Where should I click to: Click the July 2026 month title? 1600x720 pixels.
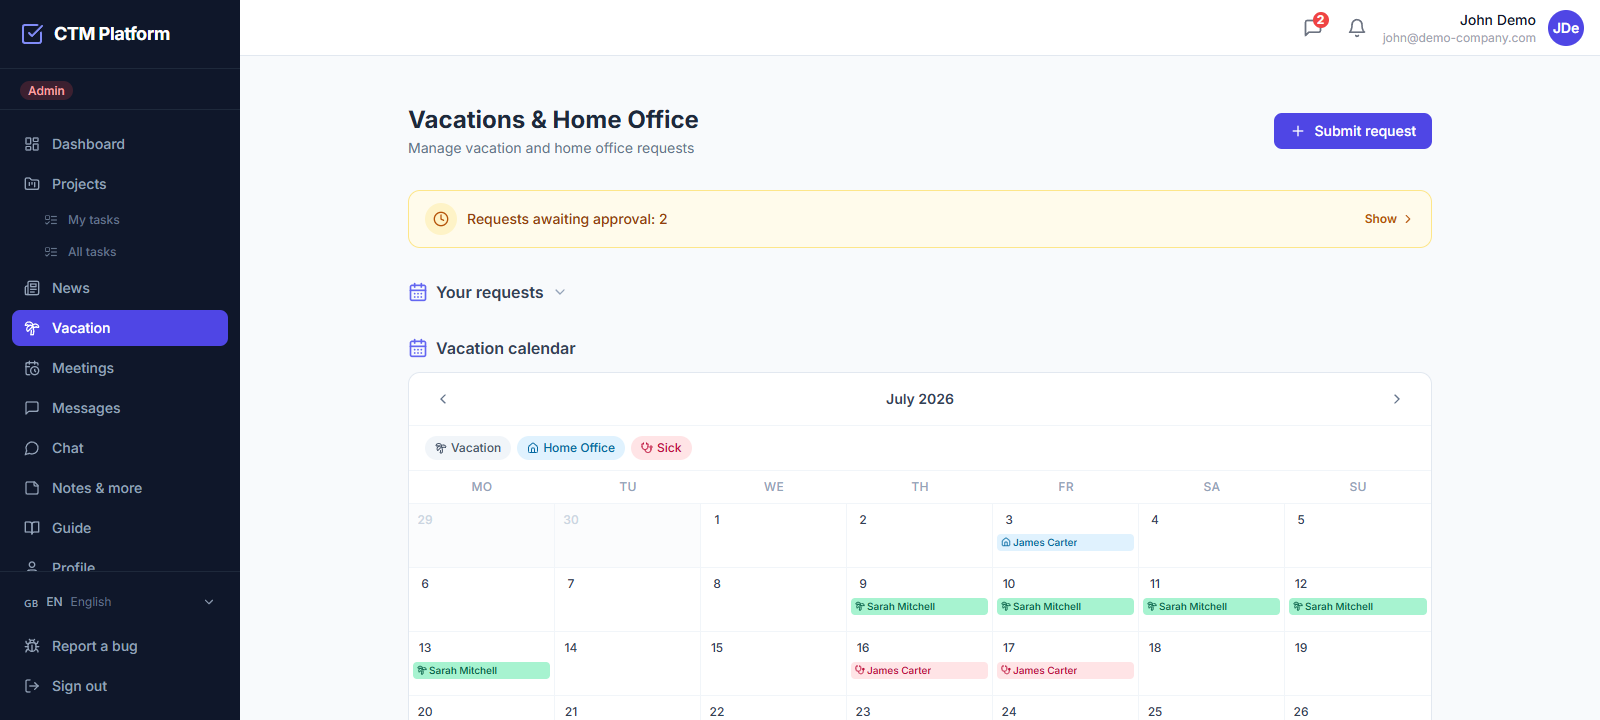pos(920,399)
